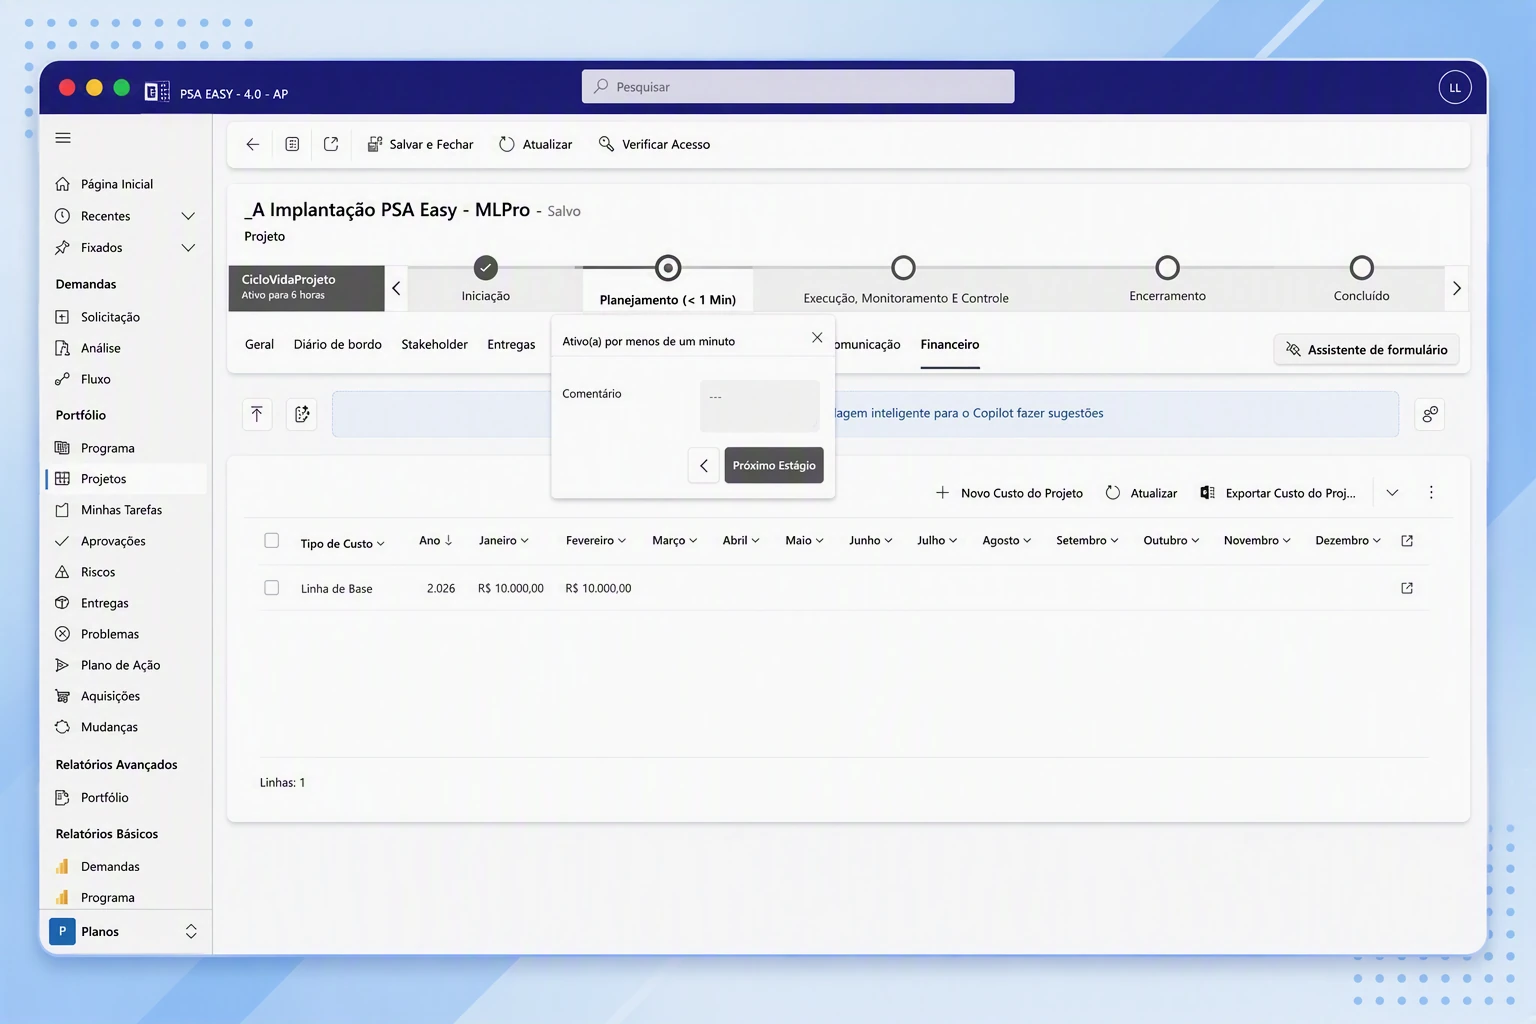
Task: Sort by Ano column
Action: pos(436,540)
